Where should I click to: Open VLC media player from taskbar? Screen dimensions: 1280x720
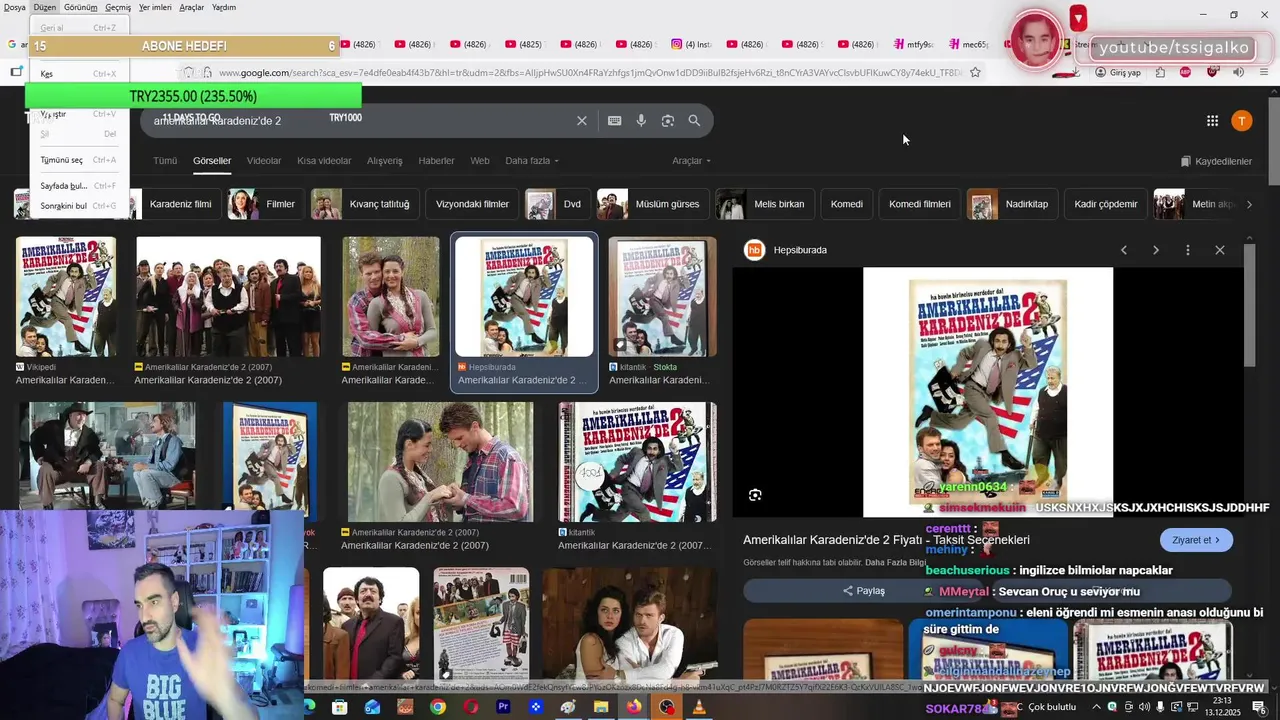tap(699, 707)
